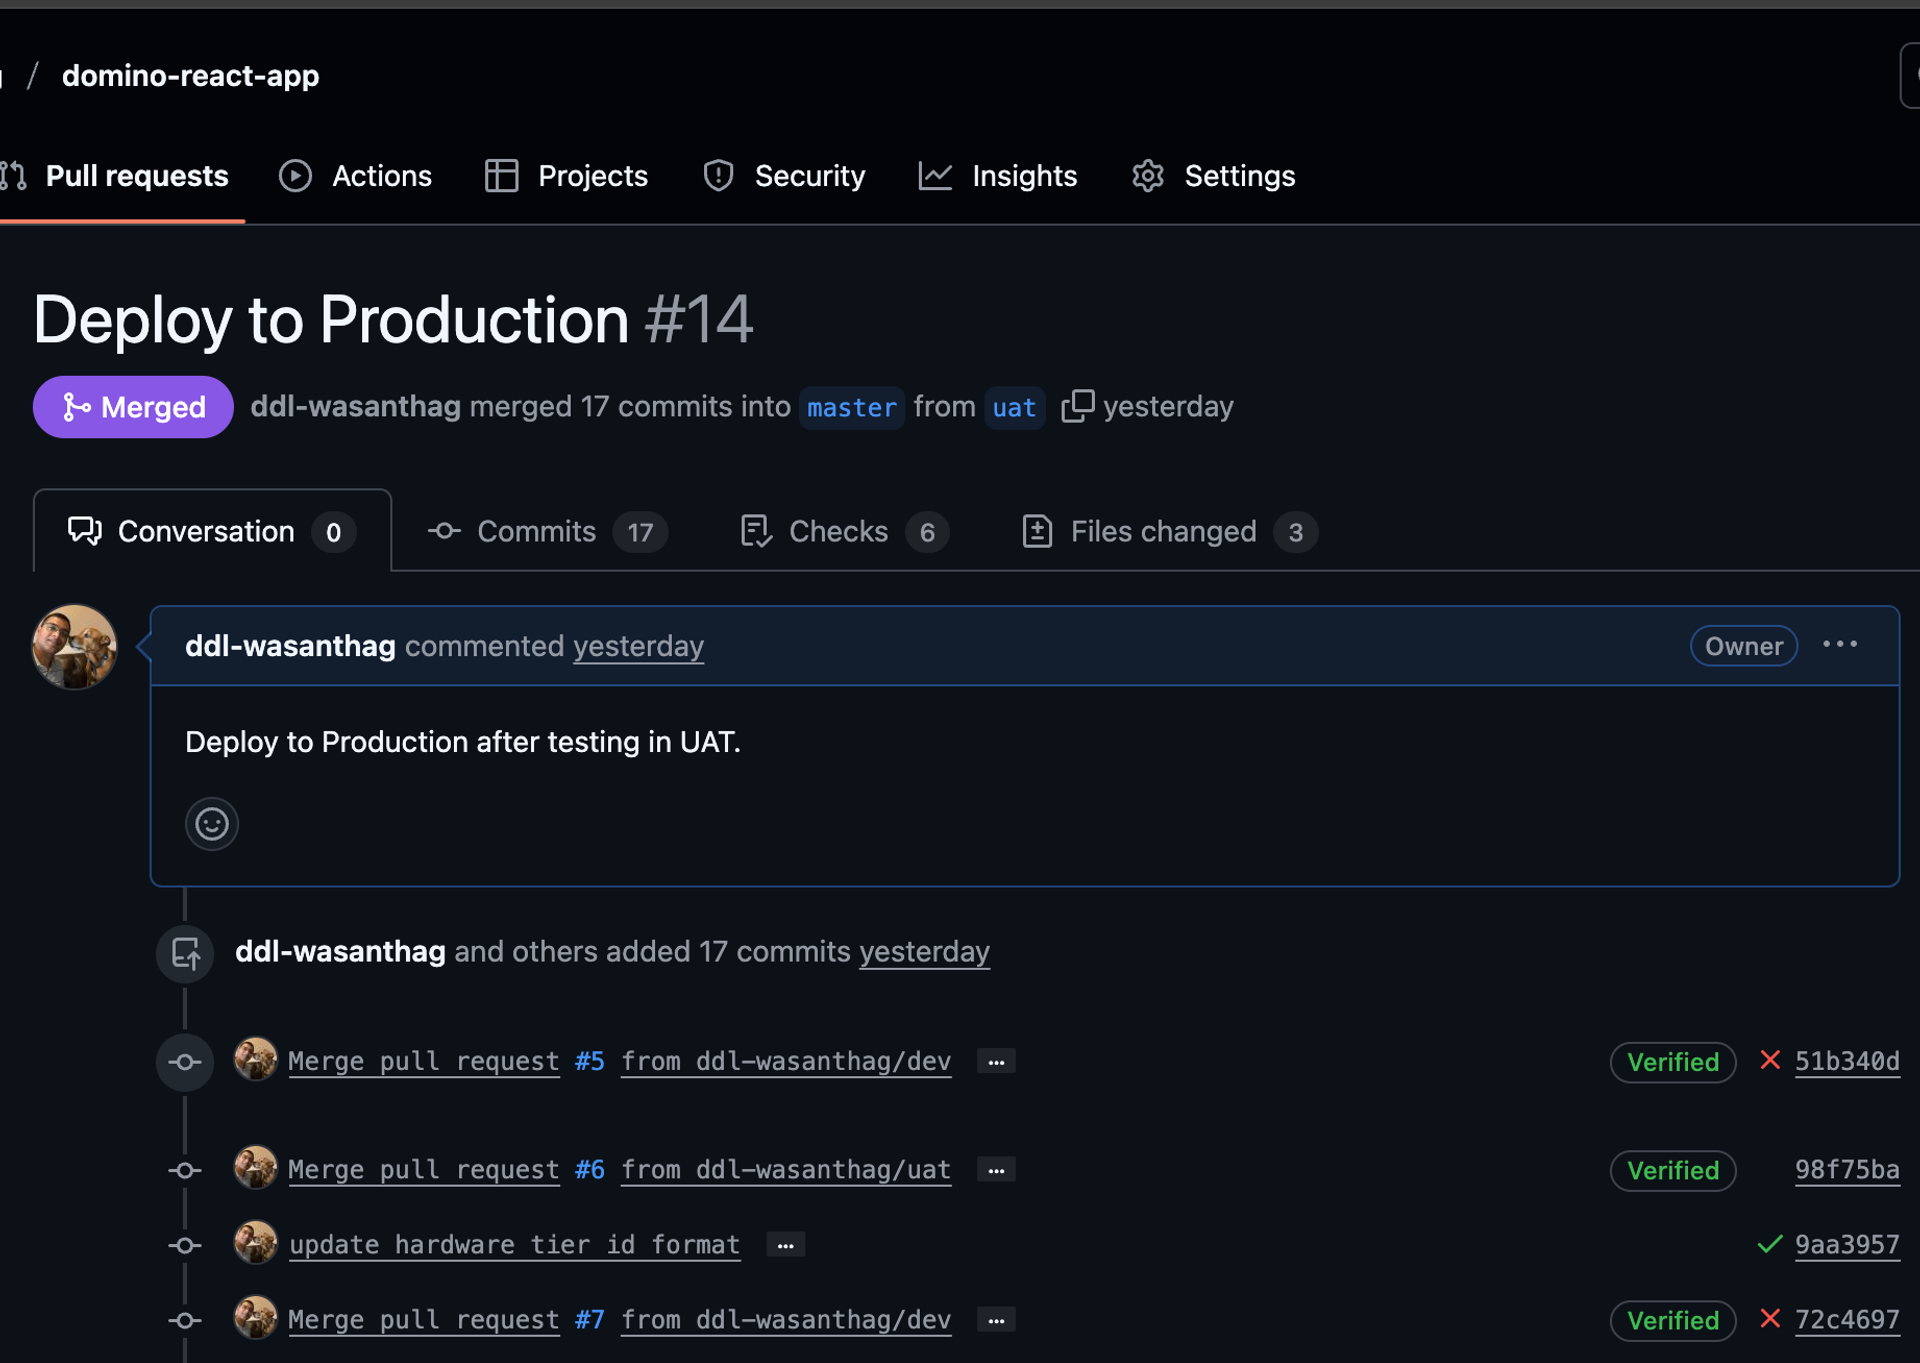Image resolution: width=1920 pixels, height=1363 pixels.
Task: Click the Checks checklist icon
Action: [x=756, y=531]
